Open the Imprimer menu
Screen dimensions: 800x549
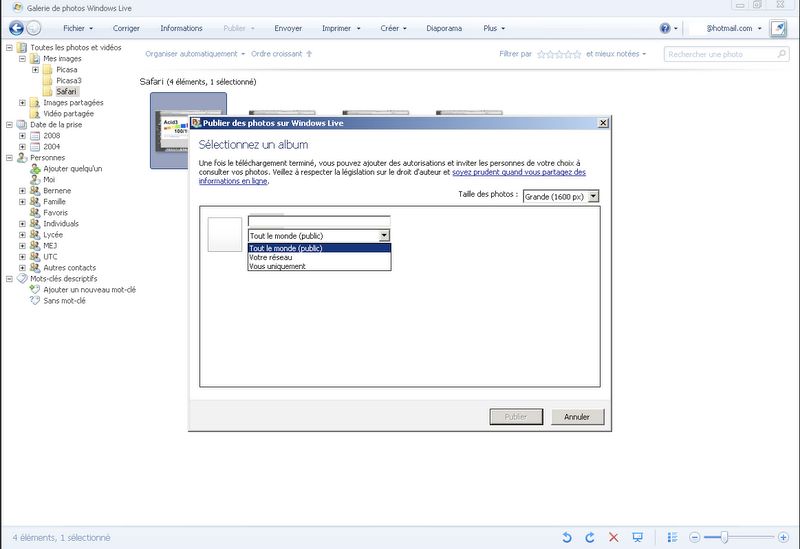(x=341, y=28)
